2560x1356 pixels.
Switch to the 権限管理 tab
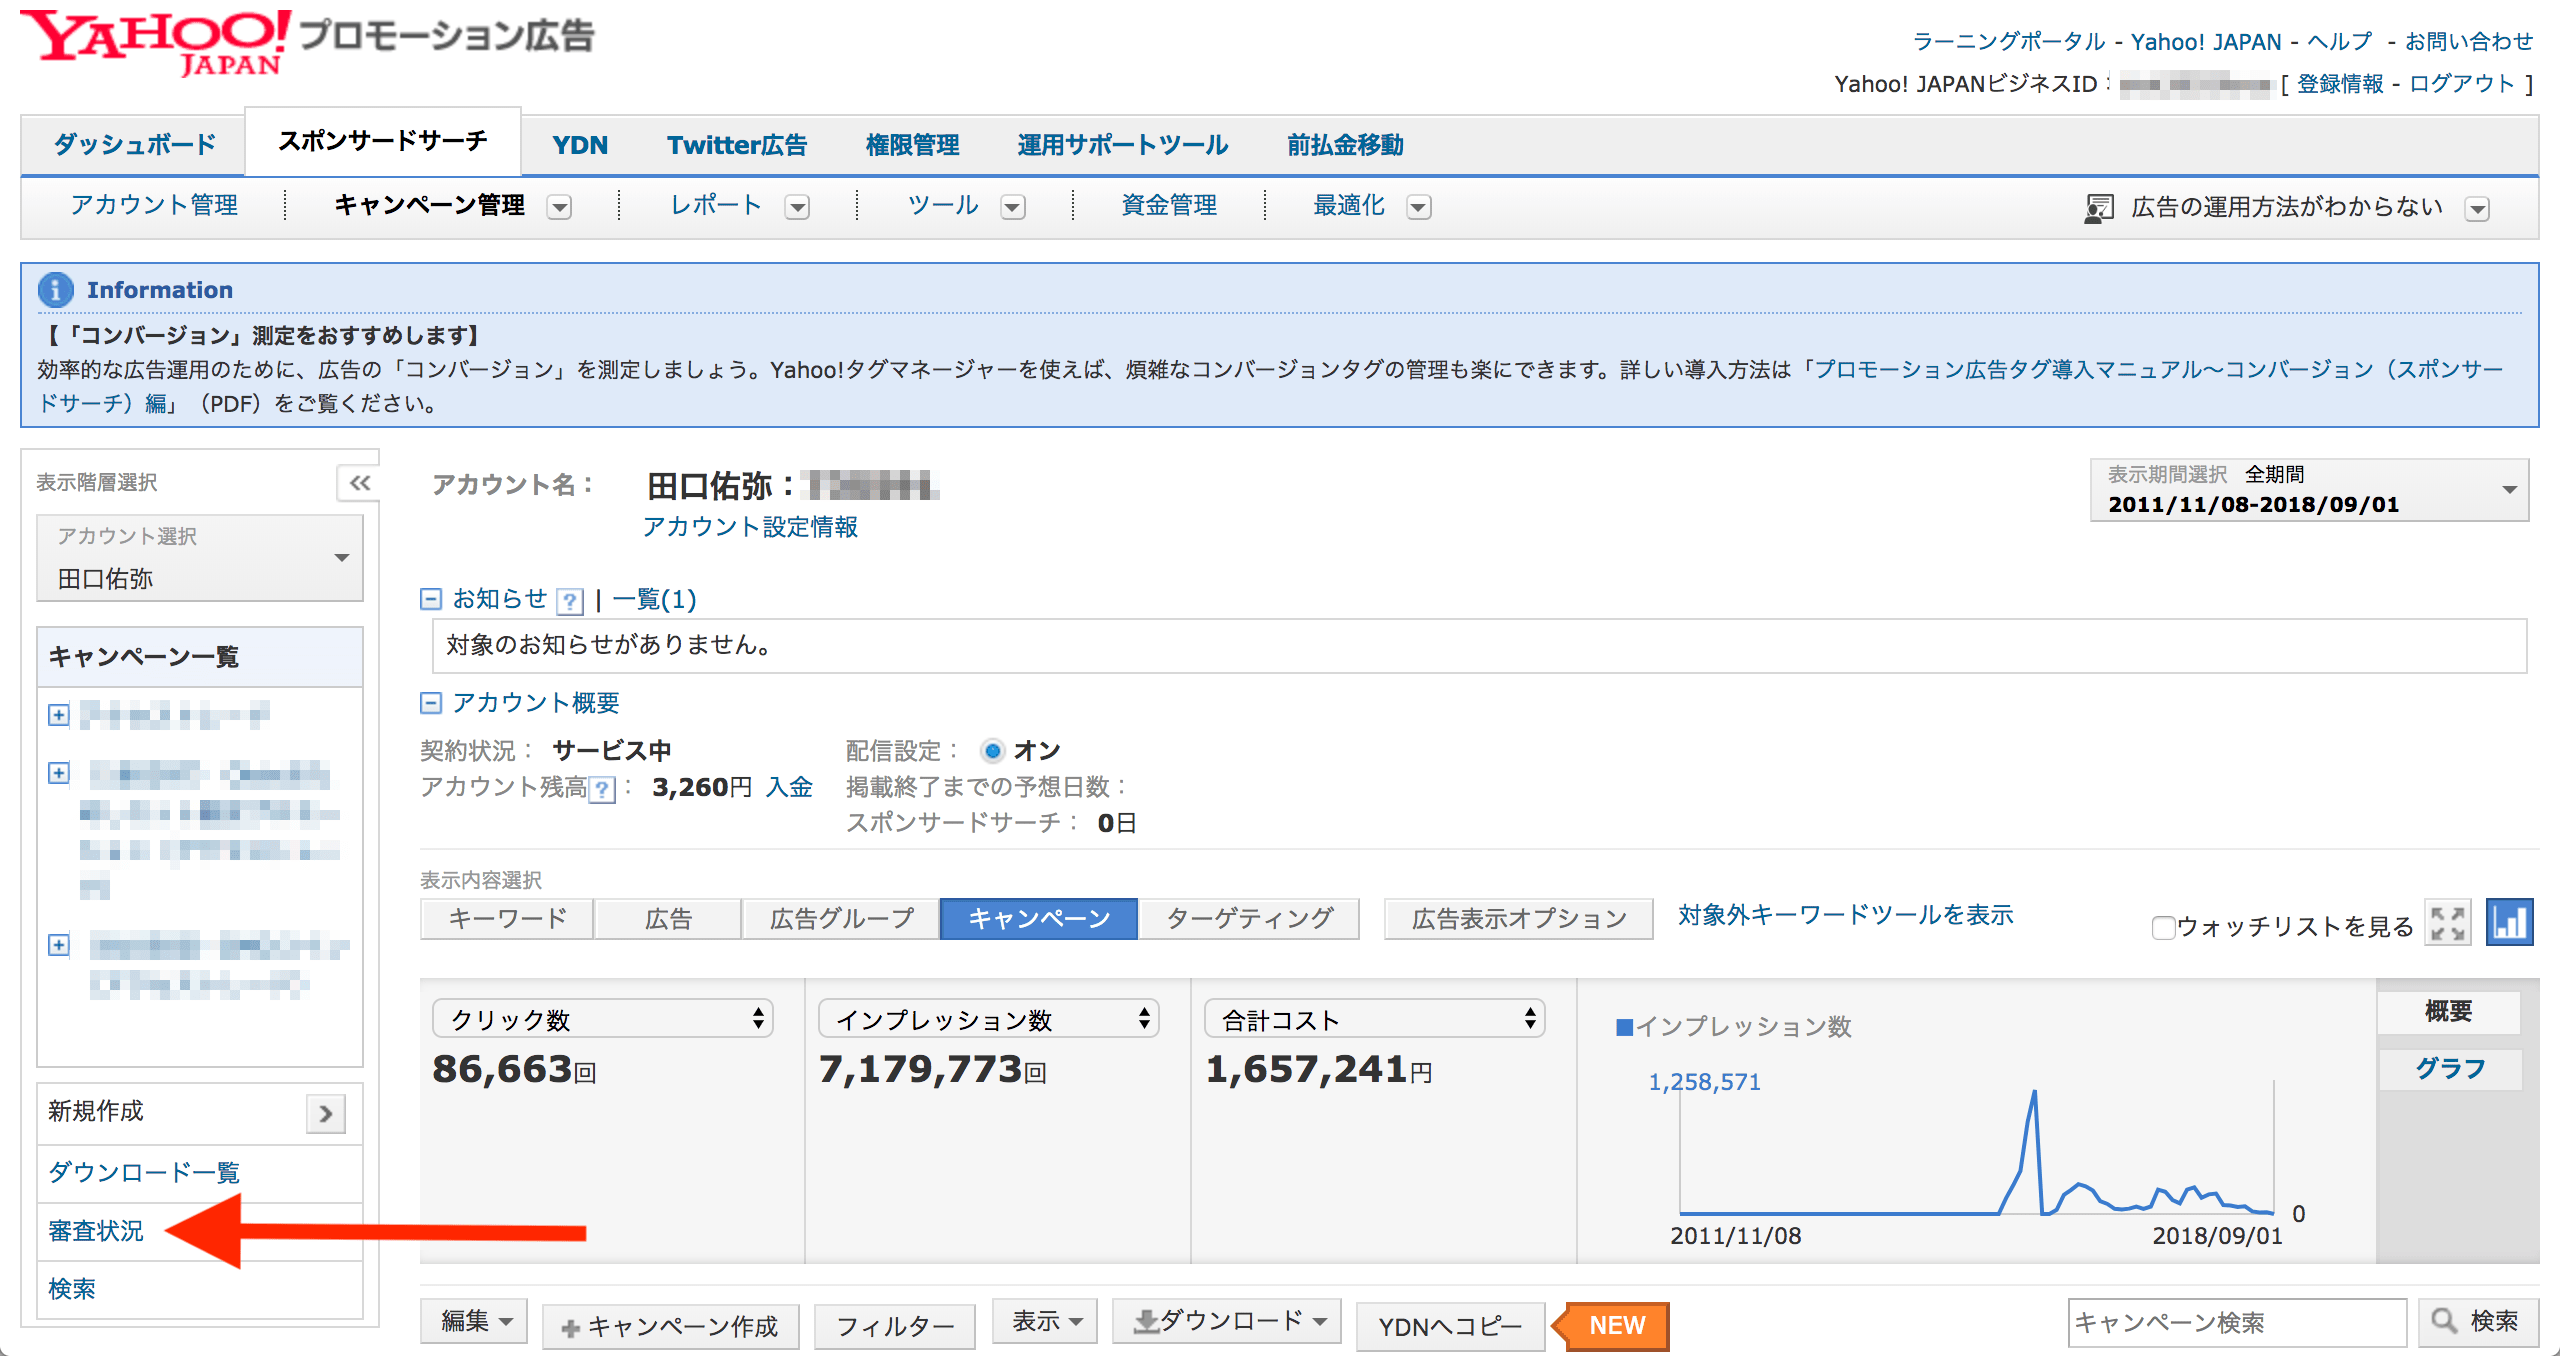tap(912, 146)
